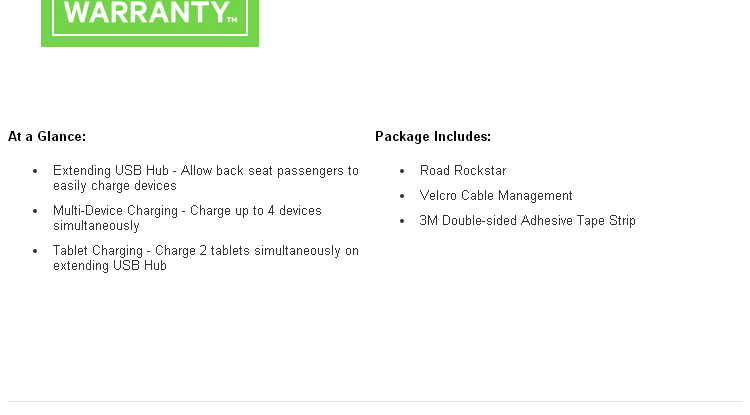Click the bullet before Road Rockstar

402,171
